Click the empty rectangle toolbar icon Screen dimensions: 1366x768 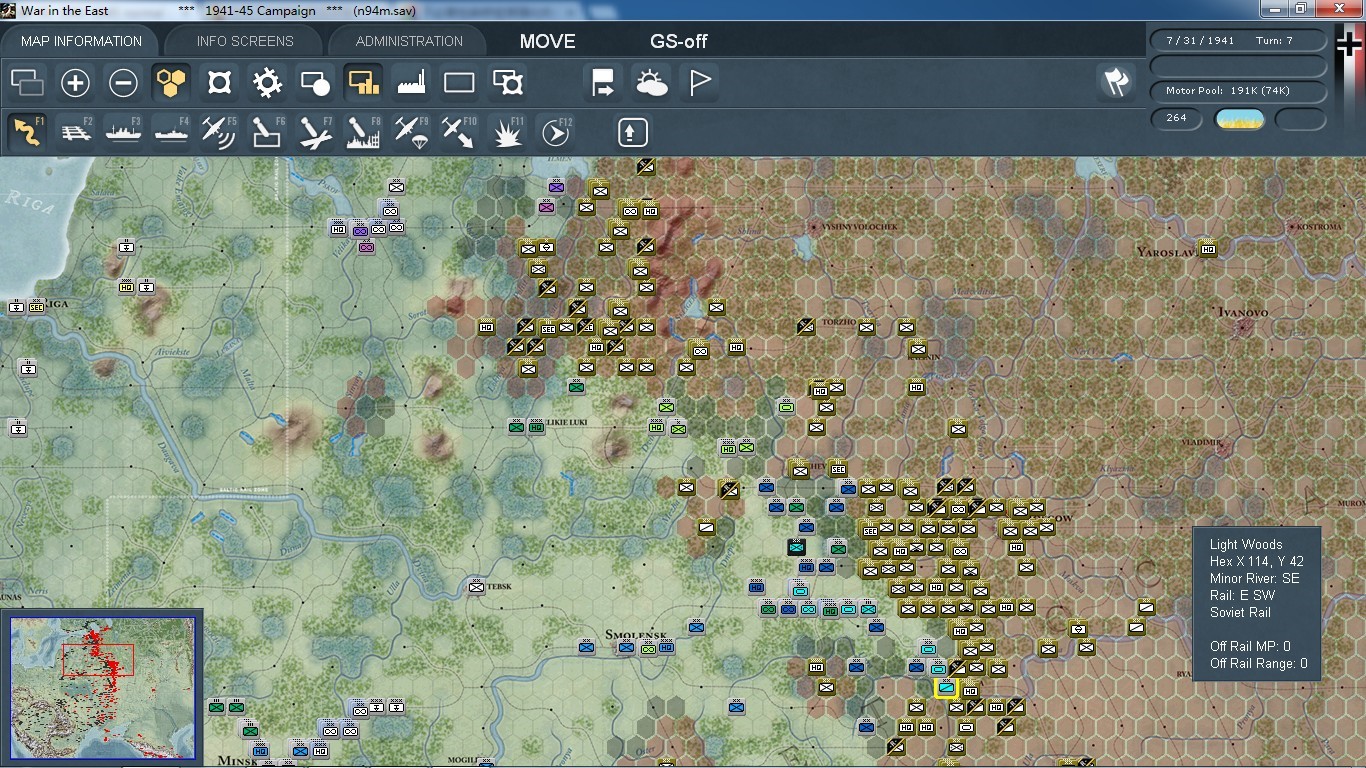[459, 82]
